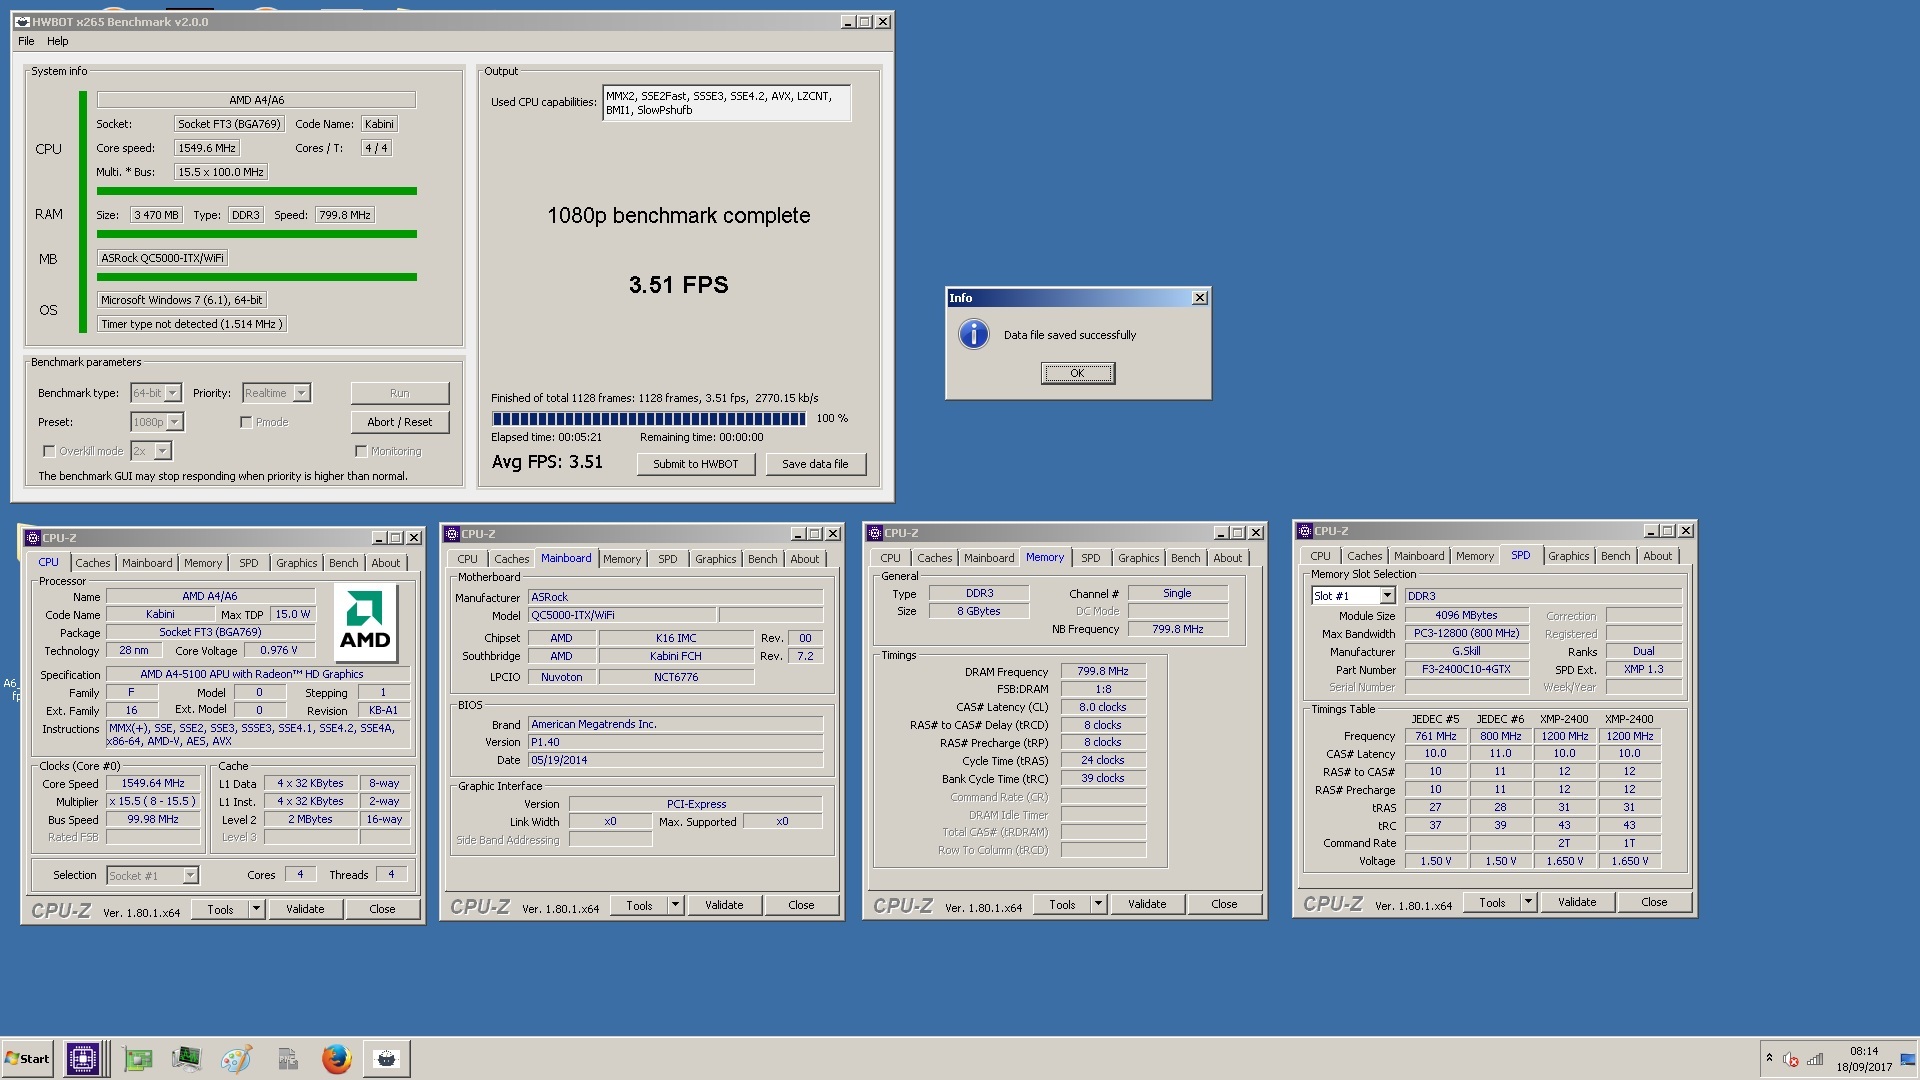Click Close button in CPU-Z Memory window
Image resolution: width=1920 pixels, height=1080 pixels.
[1224, 904]
